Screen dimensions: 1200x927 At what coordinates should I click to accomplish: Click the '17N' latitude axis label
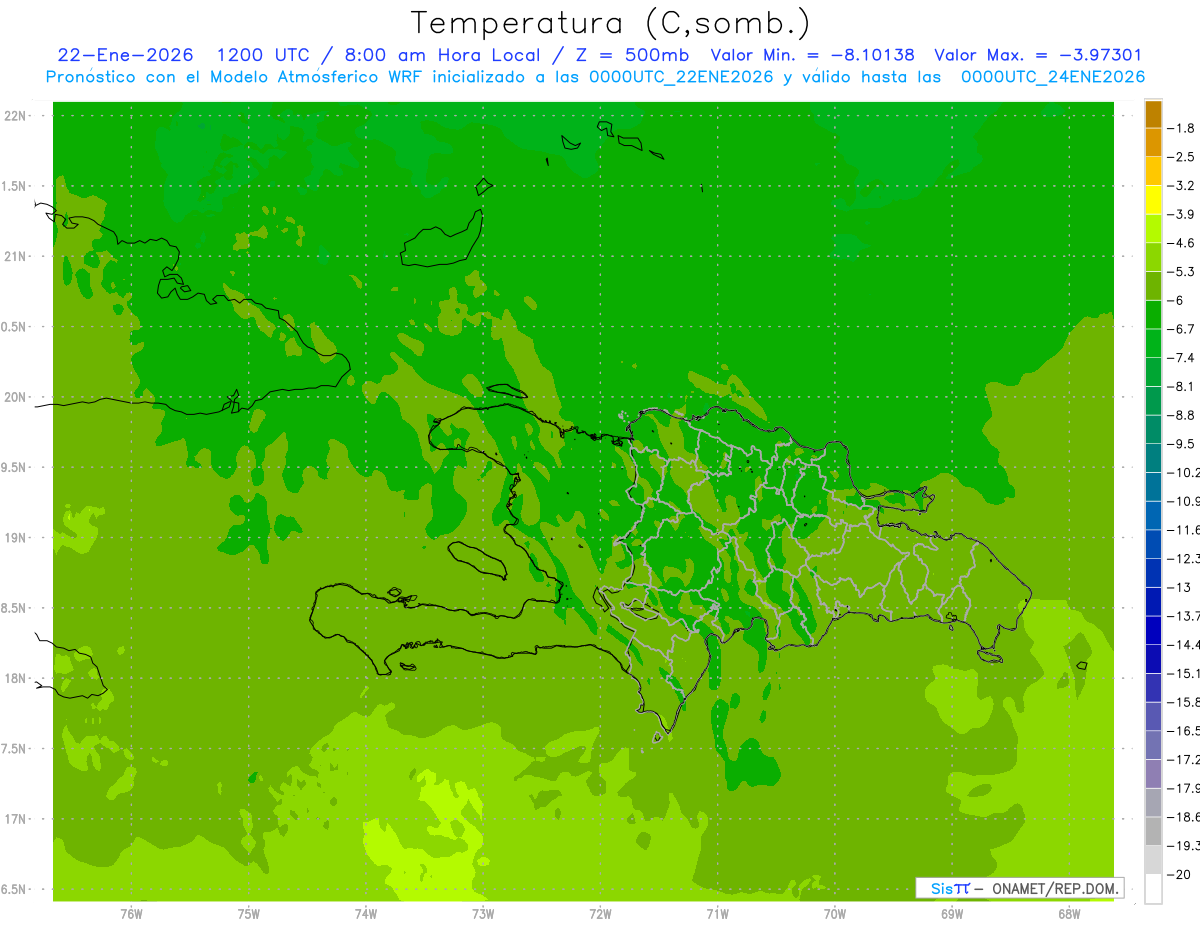(x=14, y=820)
